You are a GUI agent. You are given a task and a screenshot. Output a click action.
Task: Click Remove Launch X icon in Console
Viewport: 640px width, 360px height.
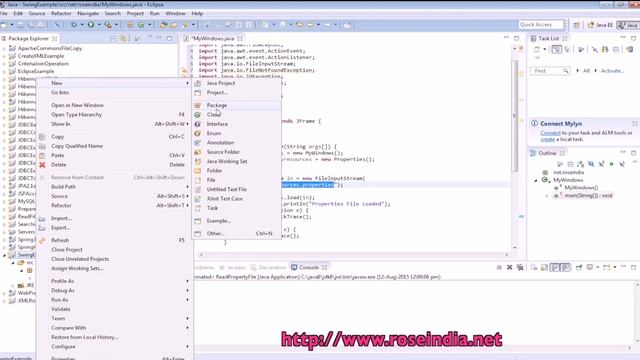[509, 267]
